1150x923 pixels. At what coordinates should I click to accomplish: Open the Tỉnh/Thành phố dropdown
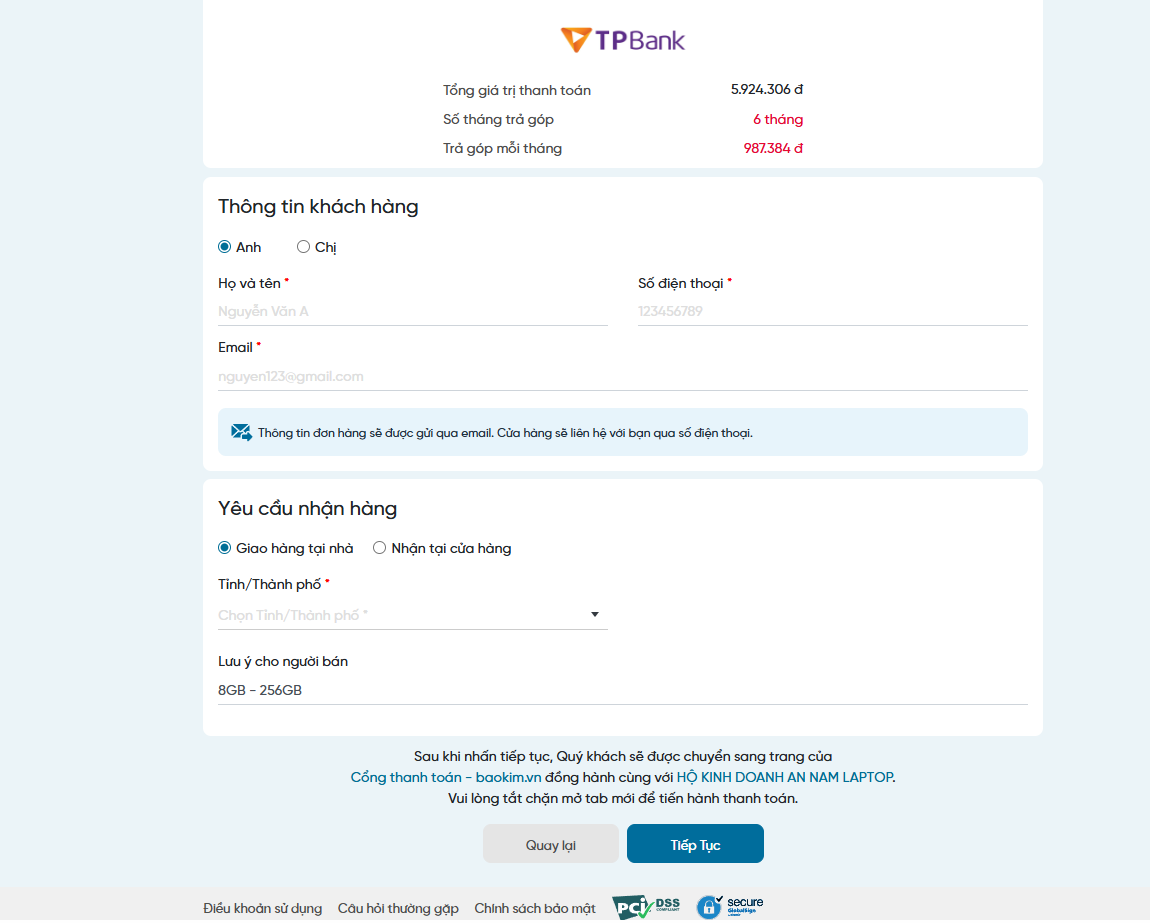pos(413,615)
